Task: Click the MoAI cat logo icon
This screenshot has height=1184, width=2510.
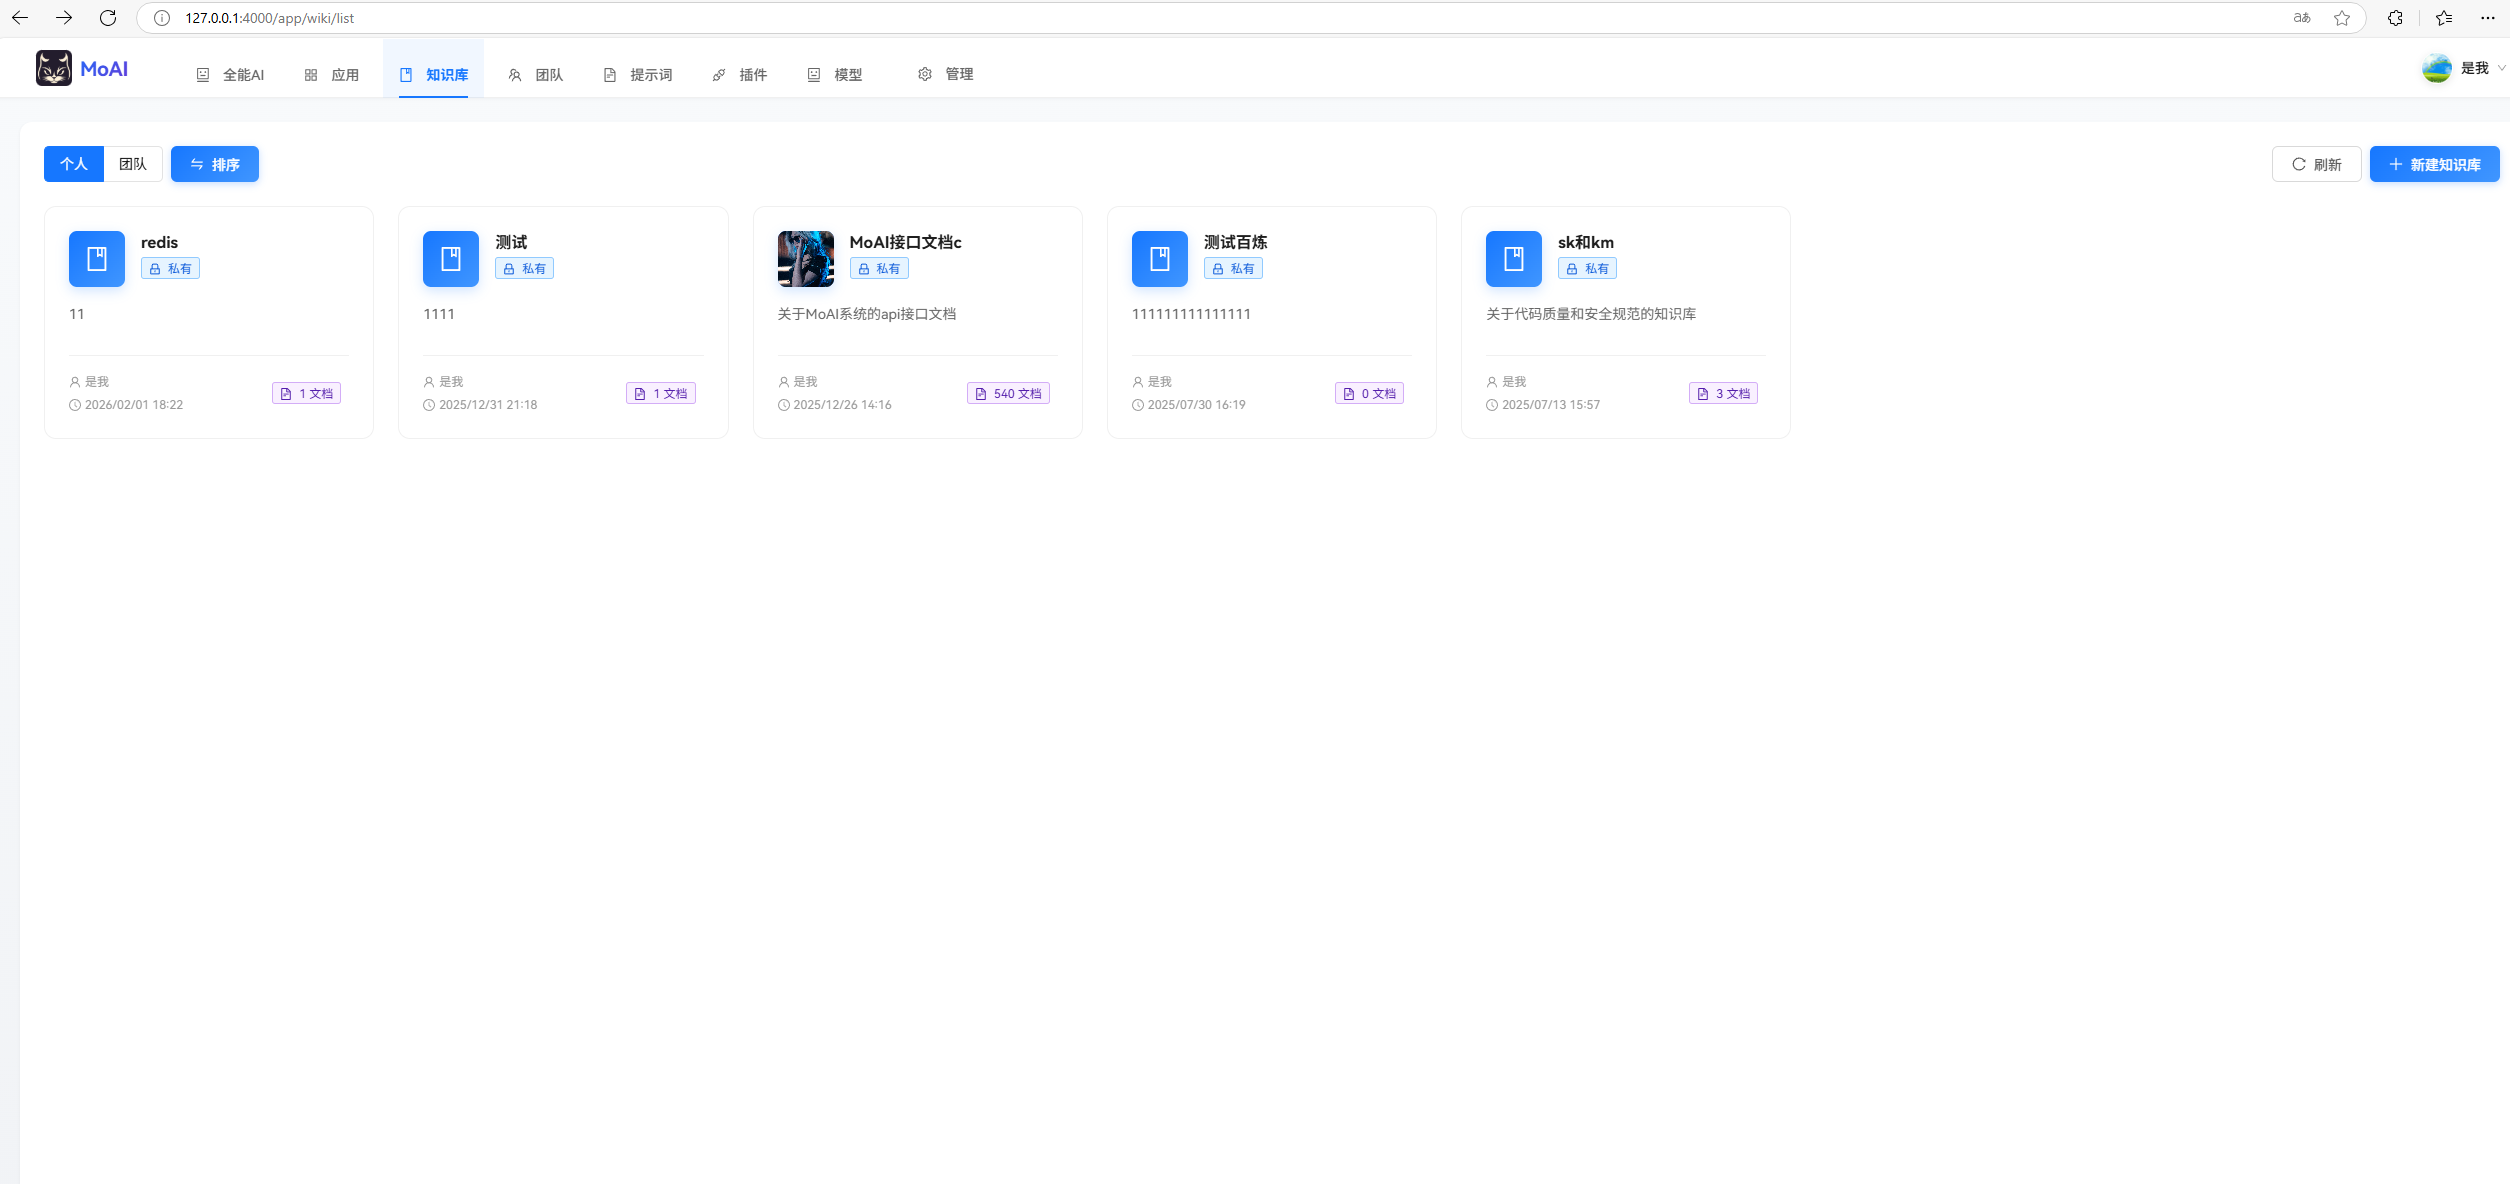Action: (54, 68)
